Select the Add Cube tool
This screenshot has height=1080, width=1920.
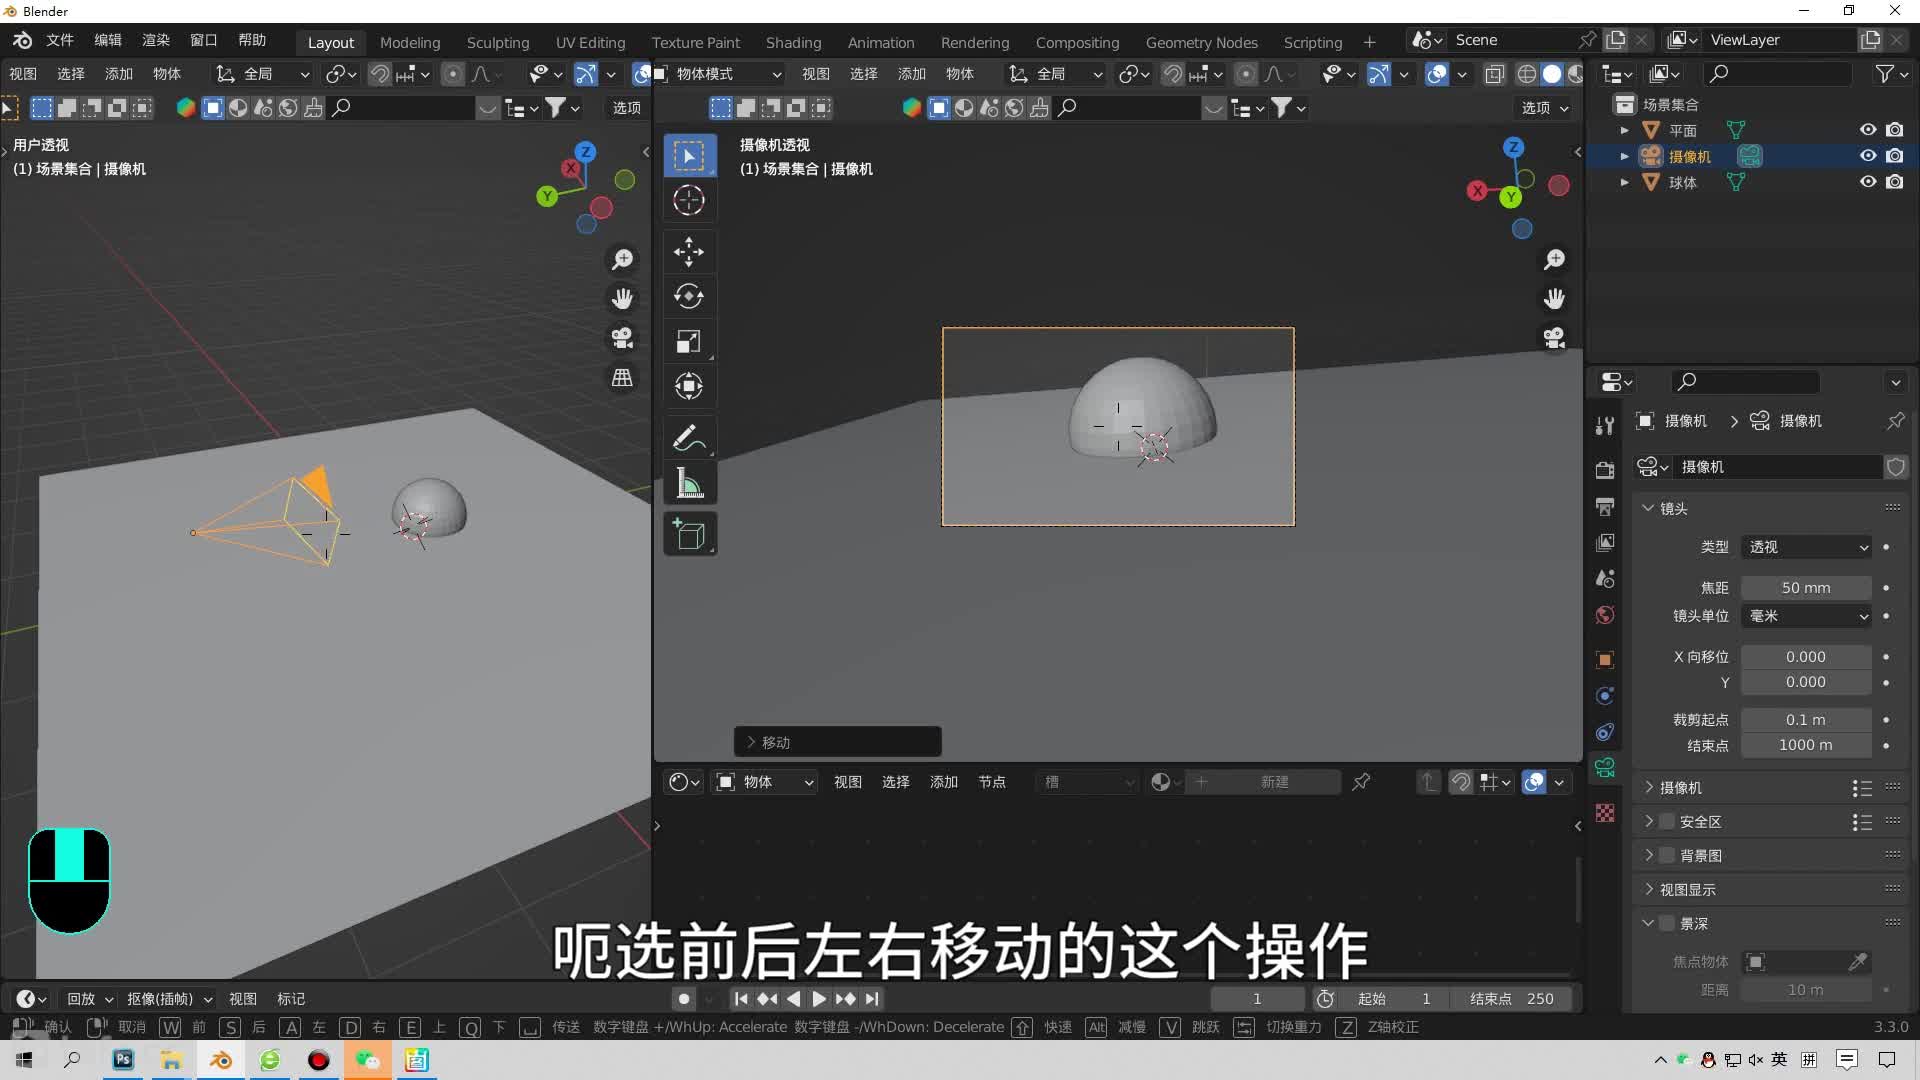click(689, 534)
